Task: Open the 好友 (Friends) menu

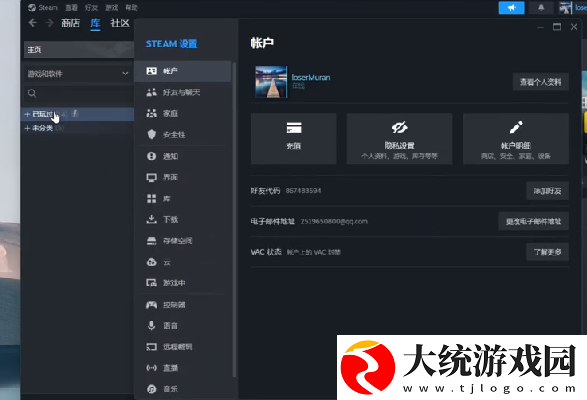Action: coord(91,7)
